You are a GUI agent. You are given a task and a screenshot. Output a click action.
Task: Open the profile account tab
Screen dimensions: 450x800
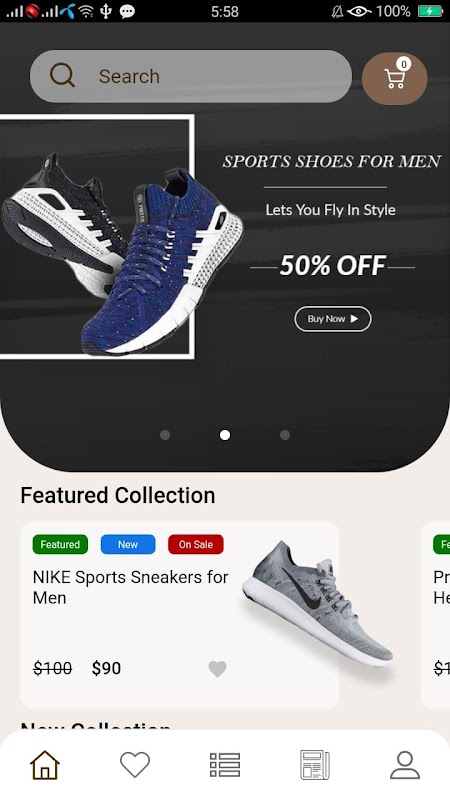(405, 765)
